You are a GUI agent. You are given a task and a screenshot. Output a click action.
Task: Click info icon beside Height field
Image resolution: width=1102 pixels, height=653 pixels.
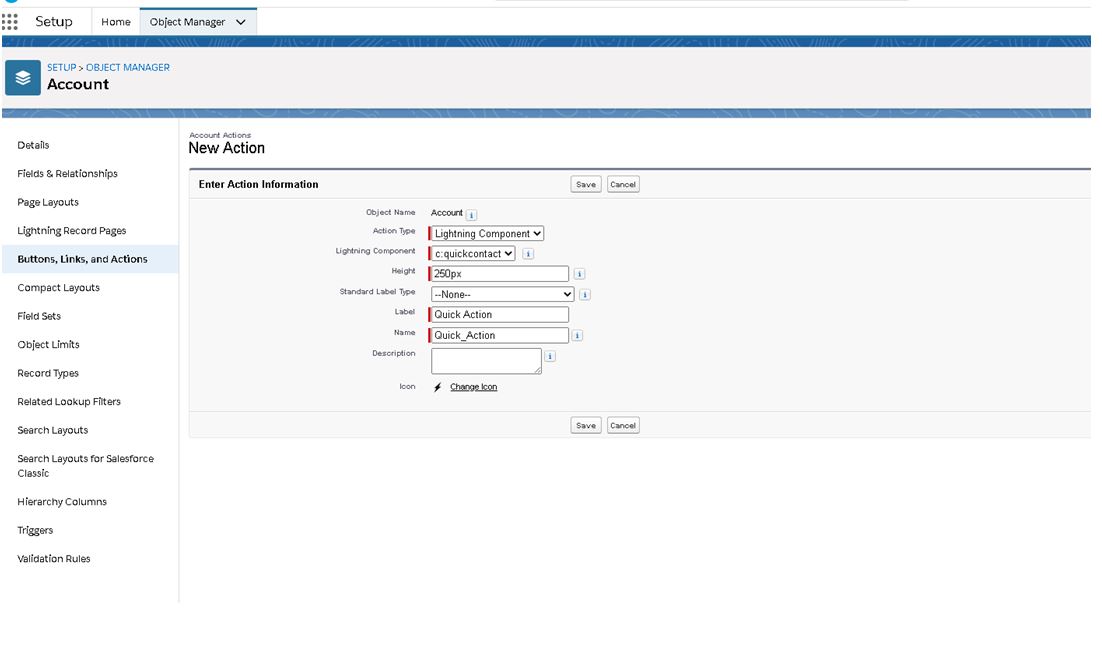(x=579, y=274)
